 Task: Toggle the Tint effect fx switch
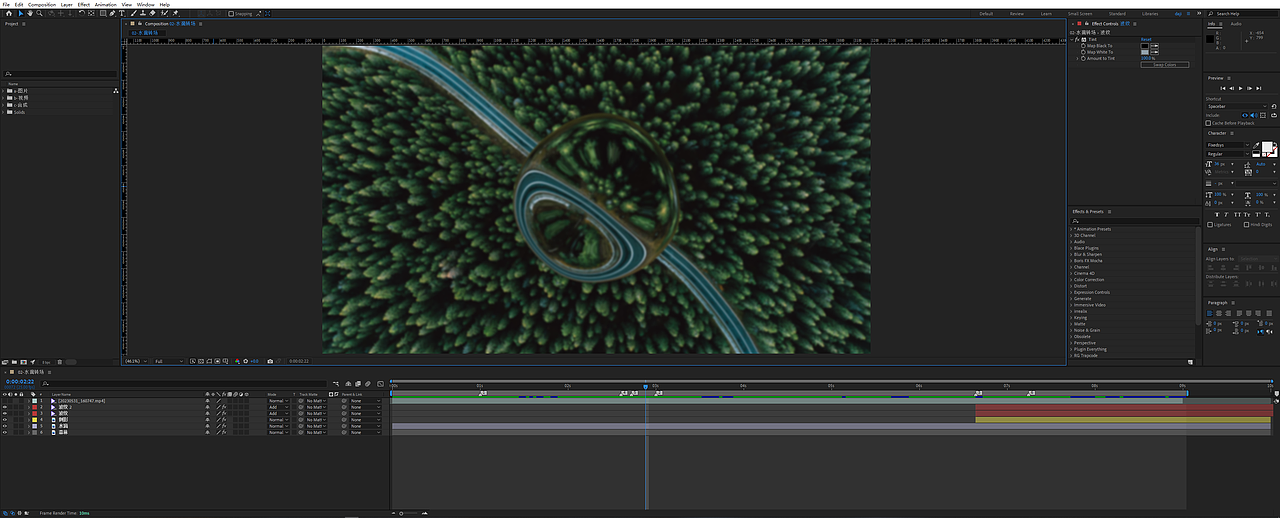(1077, 39)
